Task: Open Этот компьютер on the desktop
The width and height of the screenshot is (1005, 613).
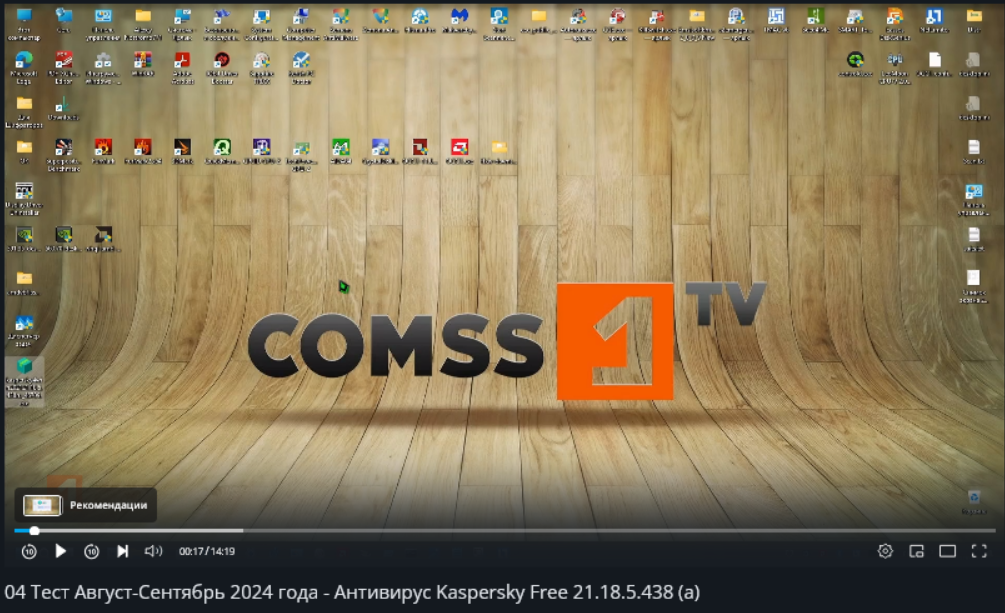Action: 24,24
